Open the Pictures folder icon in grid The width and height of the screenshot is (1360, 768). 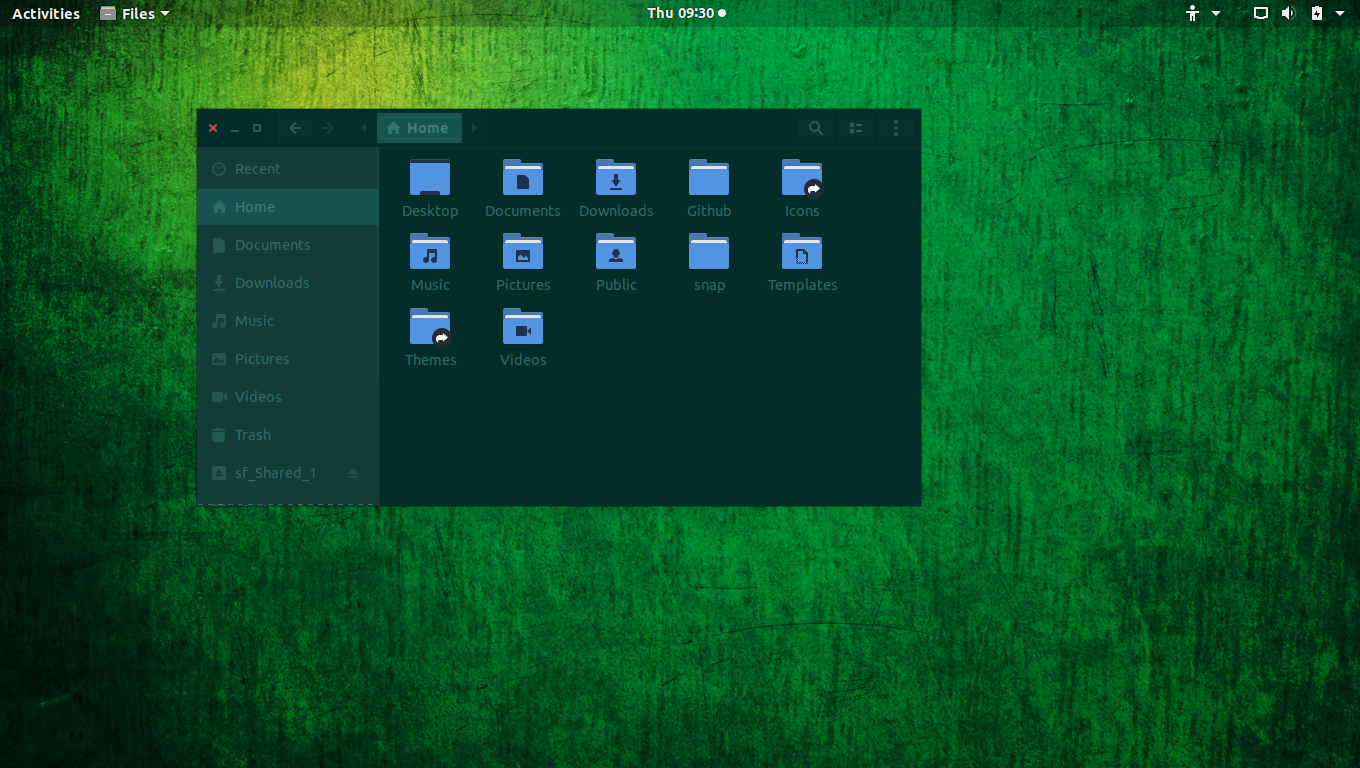523,252
